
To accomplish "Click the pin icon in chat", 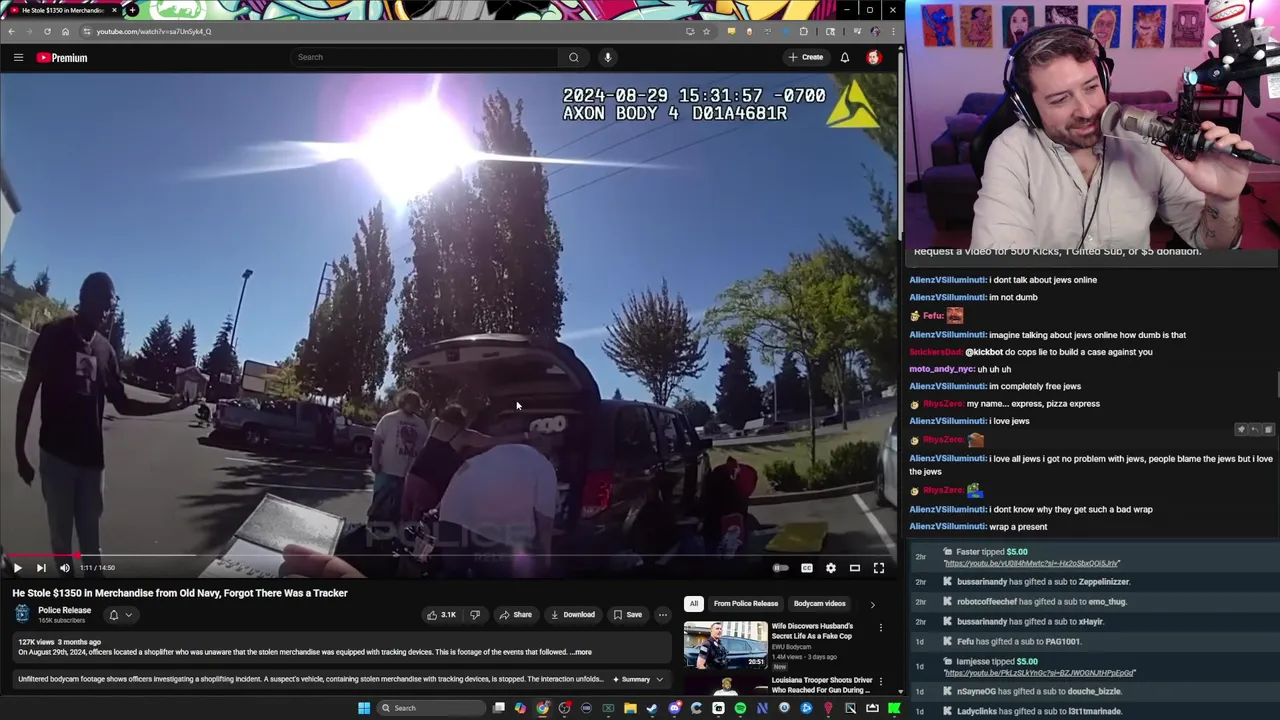I will pos(1241,430).
